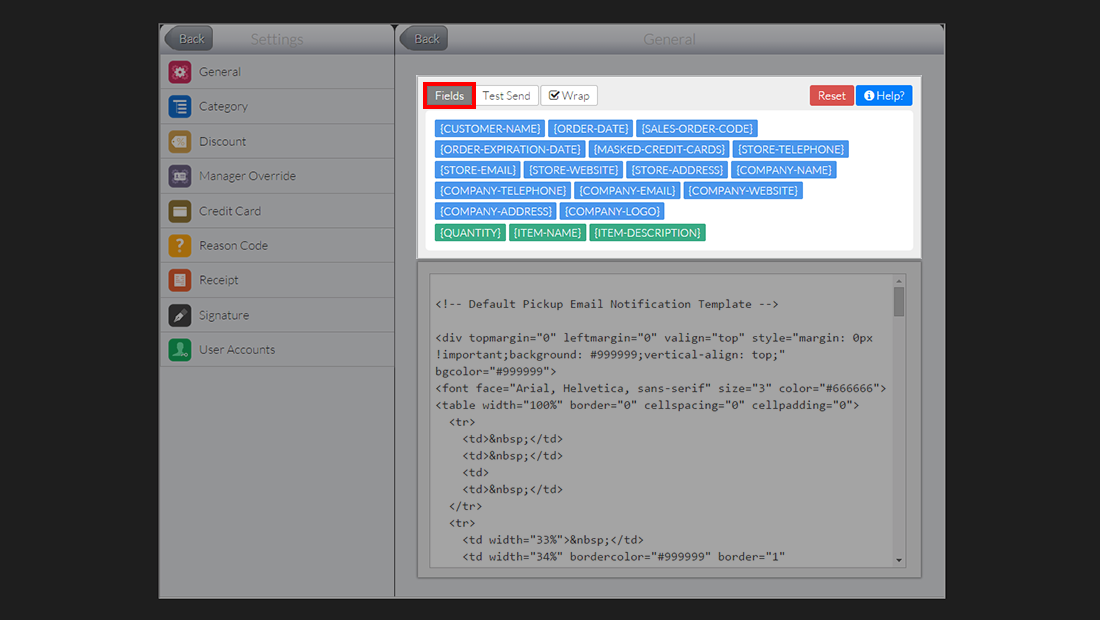Image resolution: width=1100 pixels, height=620 pixels.
Task: Select the Discount tag icon
Action: point(180,142)
